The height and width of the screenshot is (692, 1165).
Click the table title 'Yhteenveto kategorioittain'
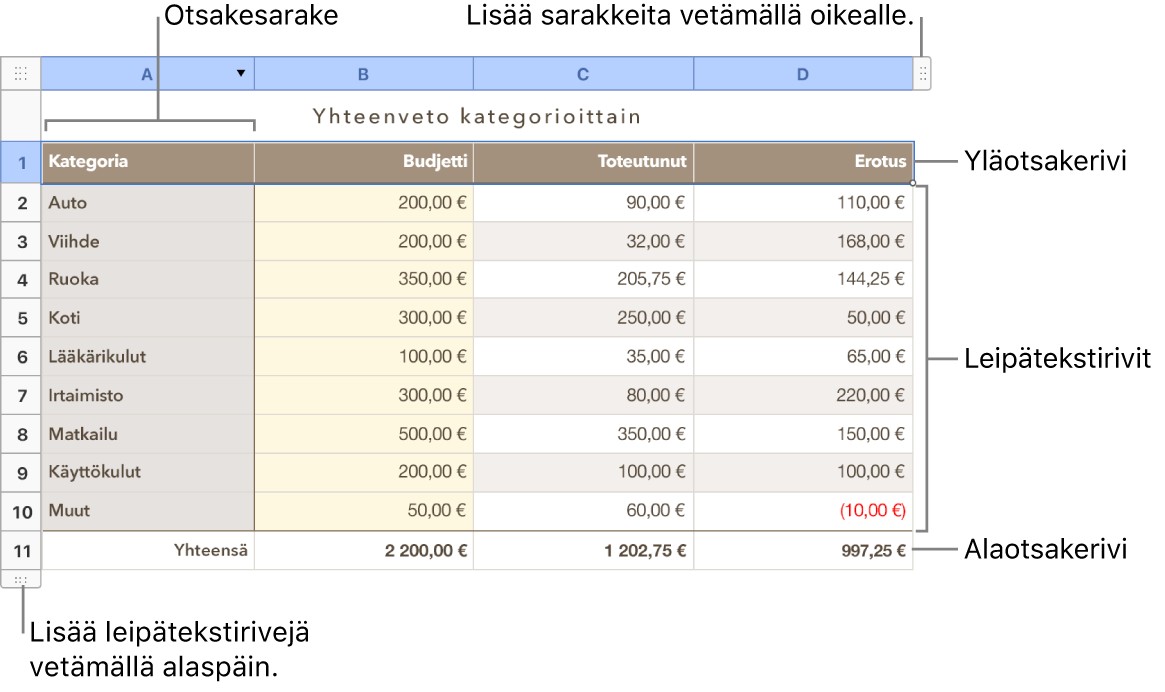(x=477, y=117)
